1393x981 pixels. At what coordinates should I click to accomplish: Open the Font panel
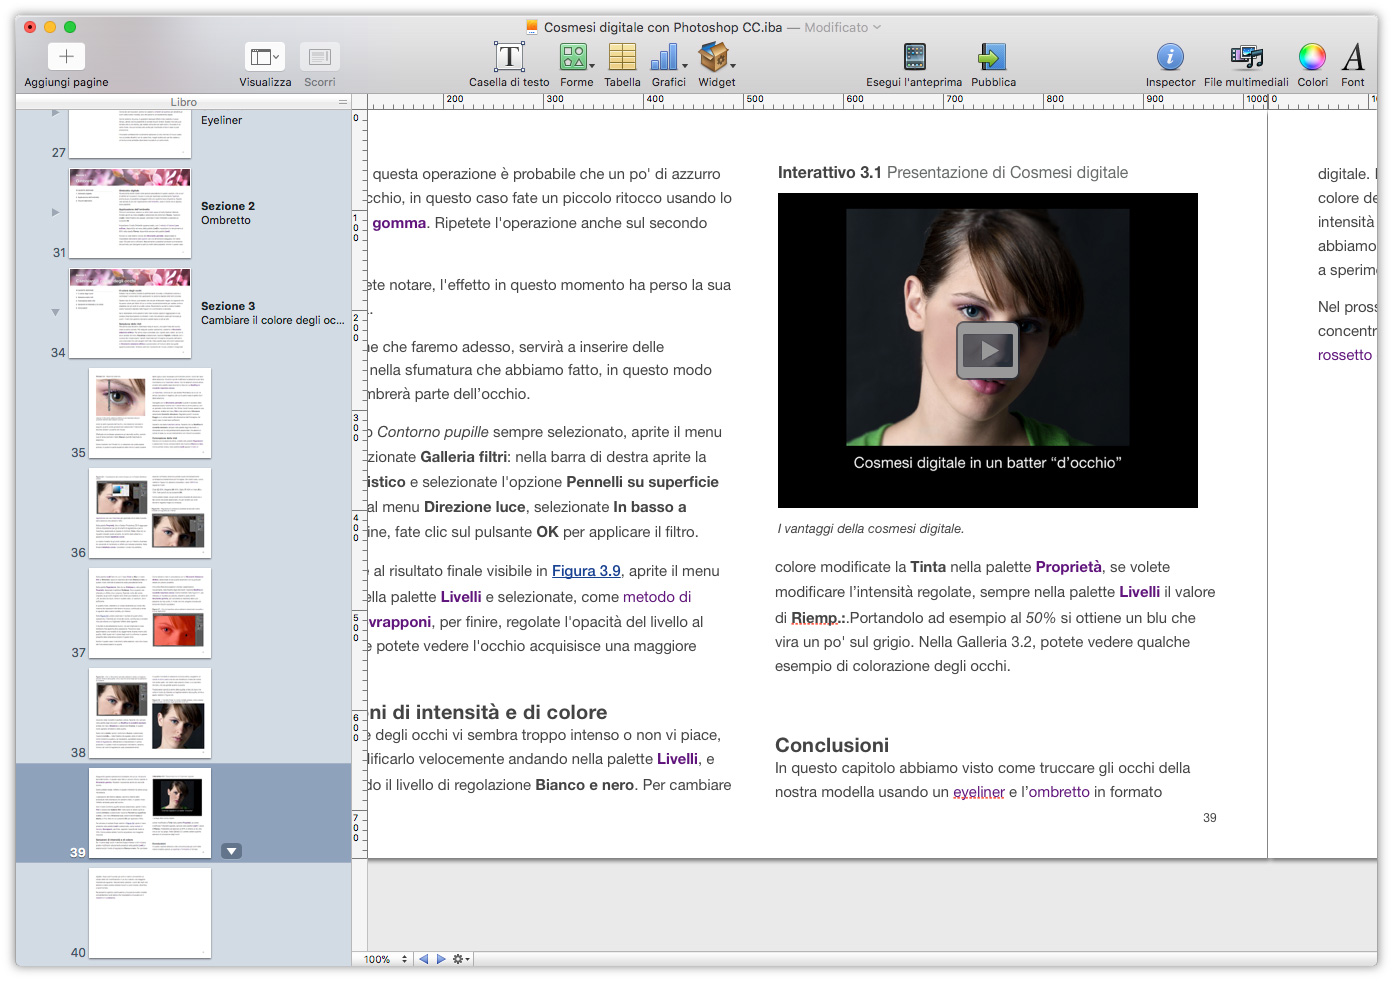tap(1353, 57)
